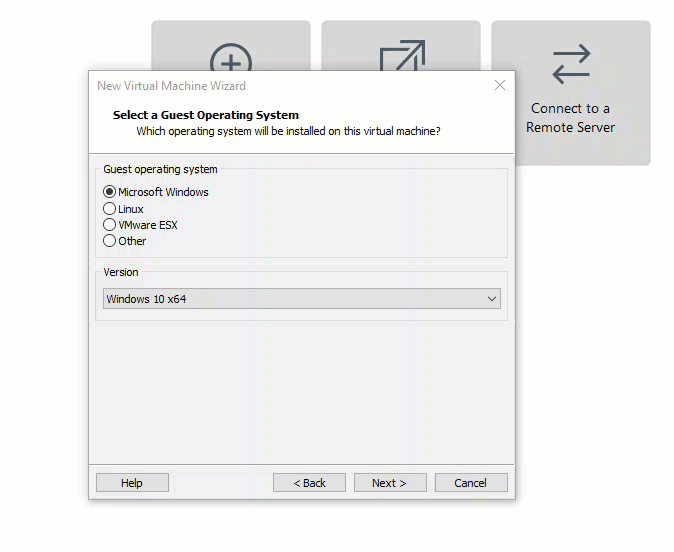Proceed with the Next > button
The height and width of the screenshot is (552, 674).
(x=390, y=483)
